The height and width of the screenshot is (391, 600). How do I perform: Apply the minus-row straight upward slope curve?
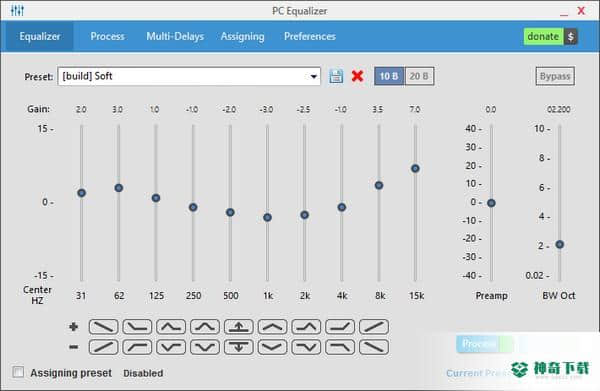(103, 347)
